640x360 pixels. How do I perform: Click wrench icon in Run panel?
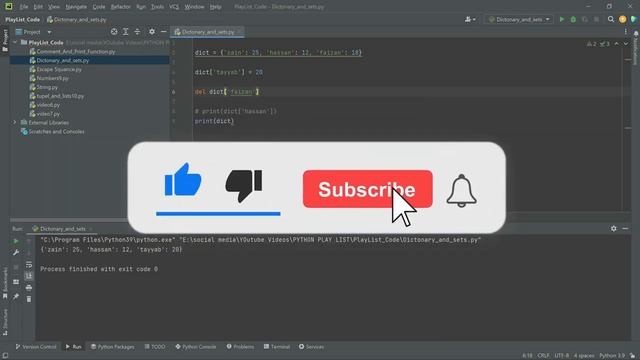pyautogui.click(x=16, y=253)
